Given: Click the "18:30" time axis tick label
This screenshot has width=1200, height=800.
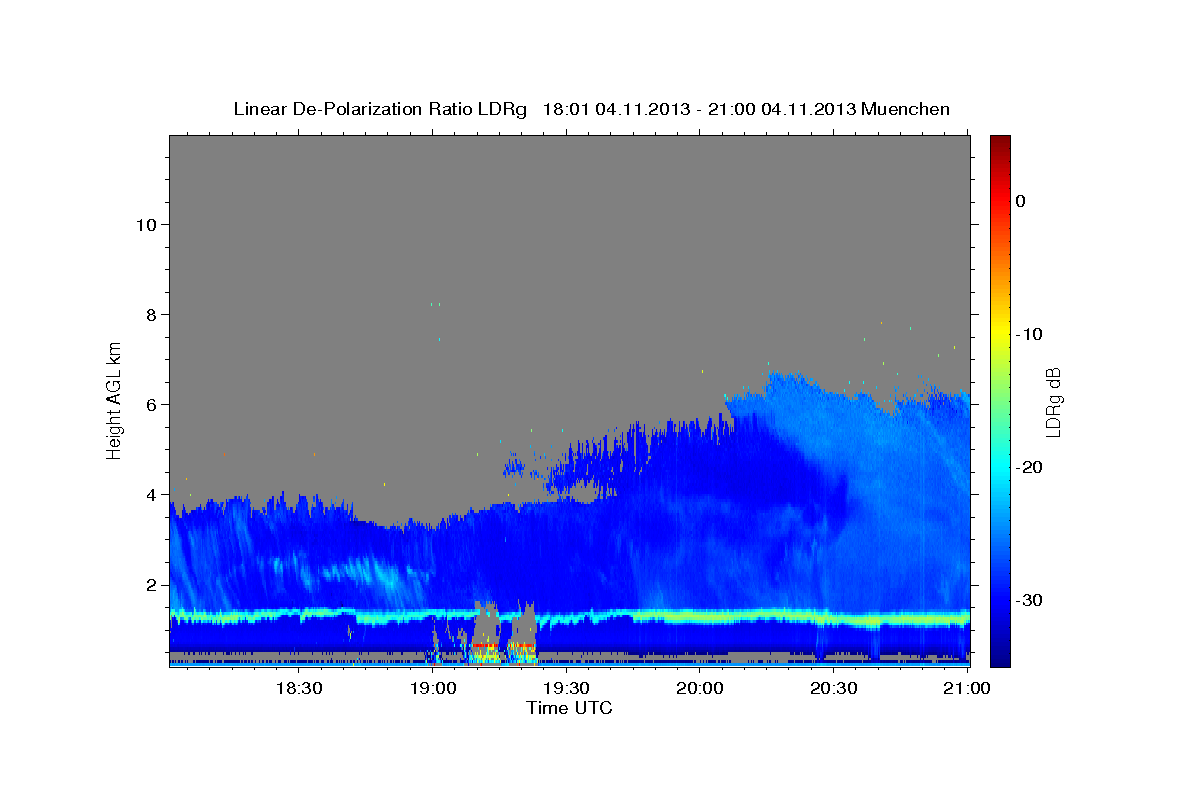Looking at the screenshot, I should pos(298,688).
